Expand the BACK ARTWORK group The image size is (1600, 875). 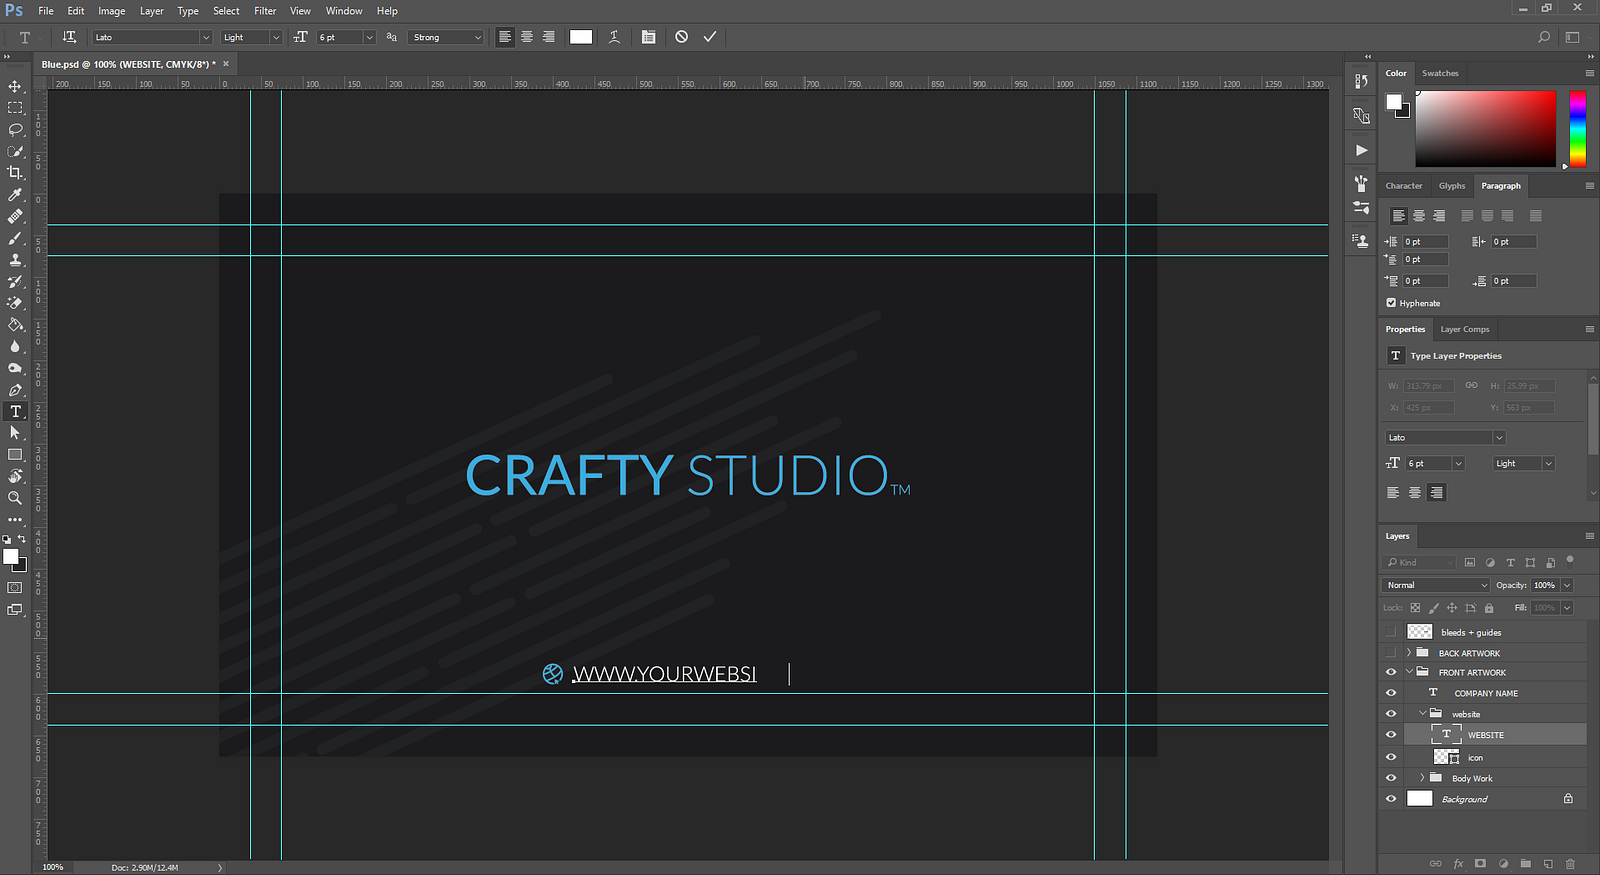tap(1409, 653)
